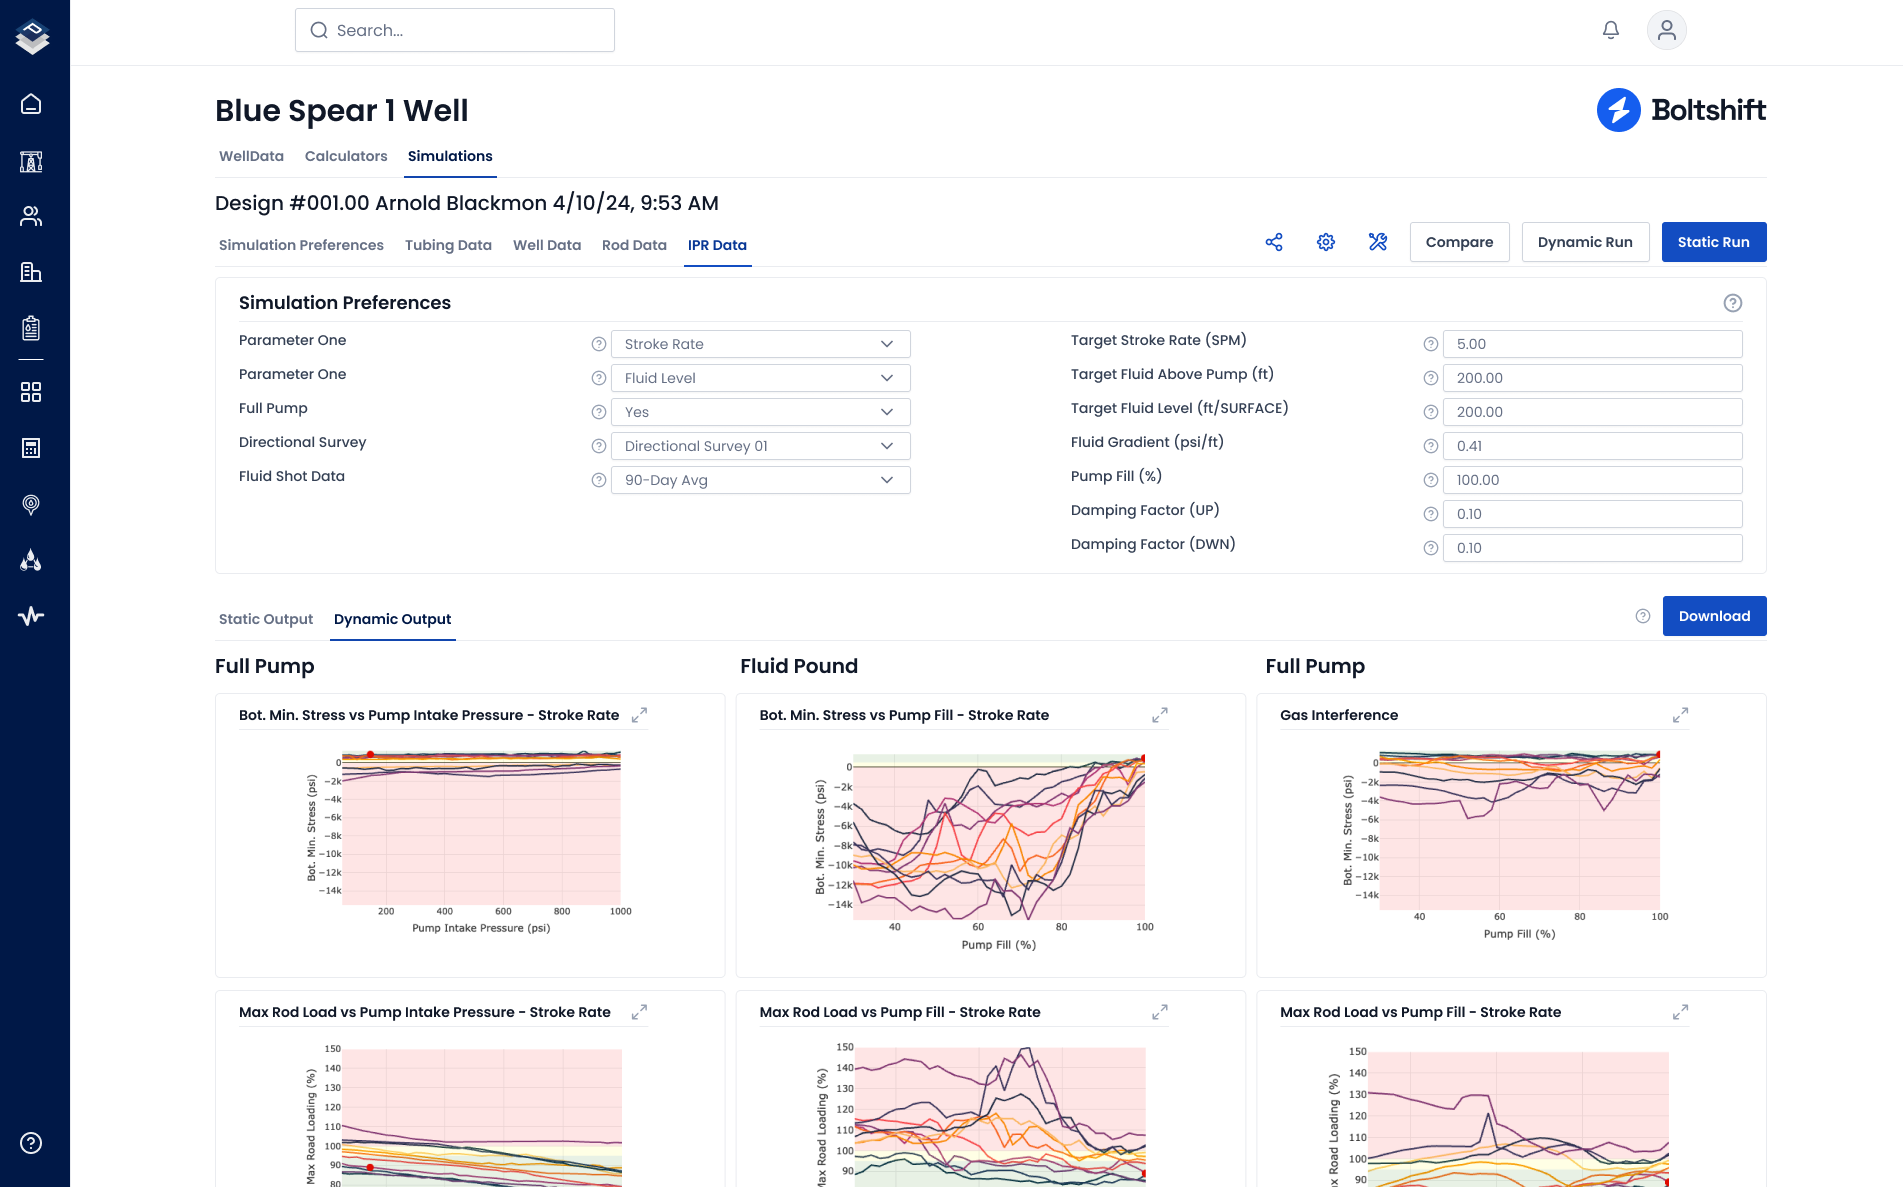The width and height of the screenshot is (1903, 1187).
Task: Open the Full Pump Yes dropdown
Action: click(x=760, y=412)
